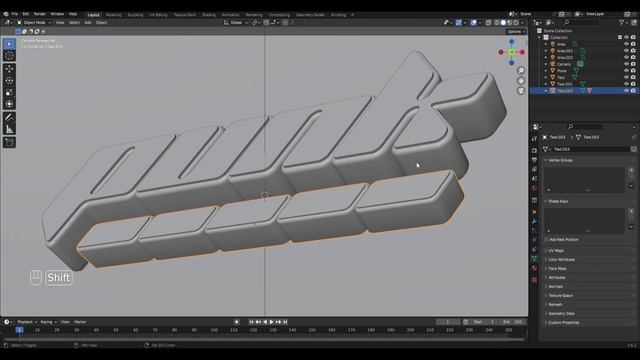The image size is (640, 360).
Task: Select the Measure tool
Action: click(x=9, y=129)
